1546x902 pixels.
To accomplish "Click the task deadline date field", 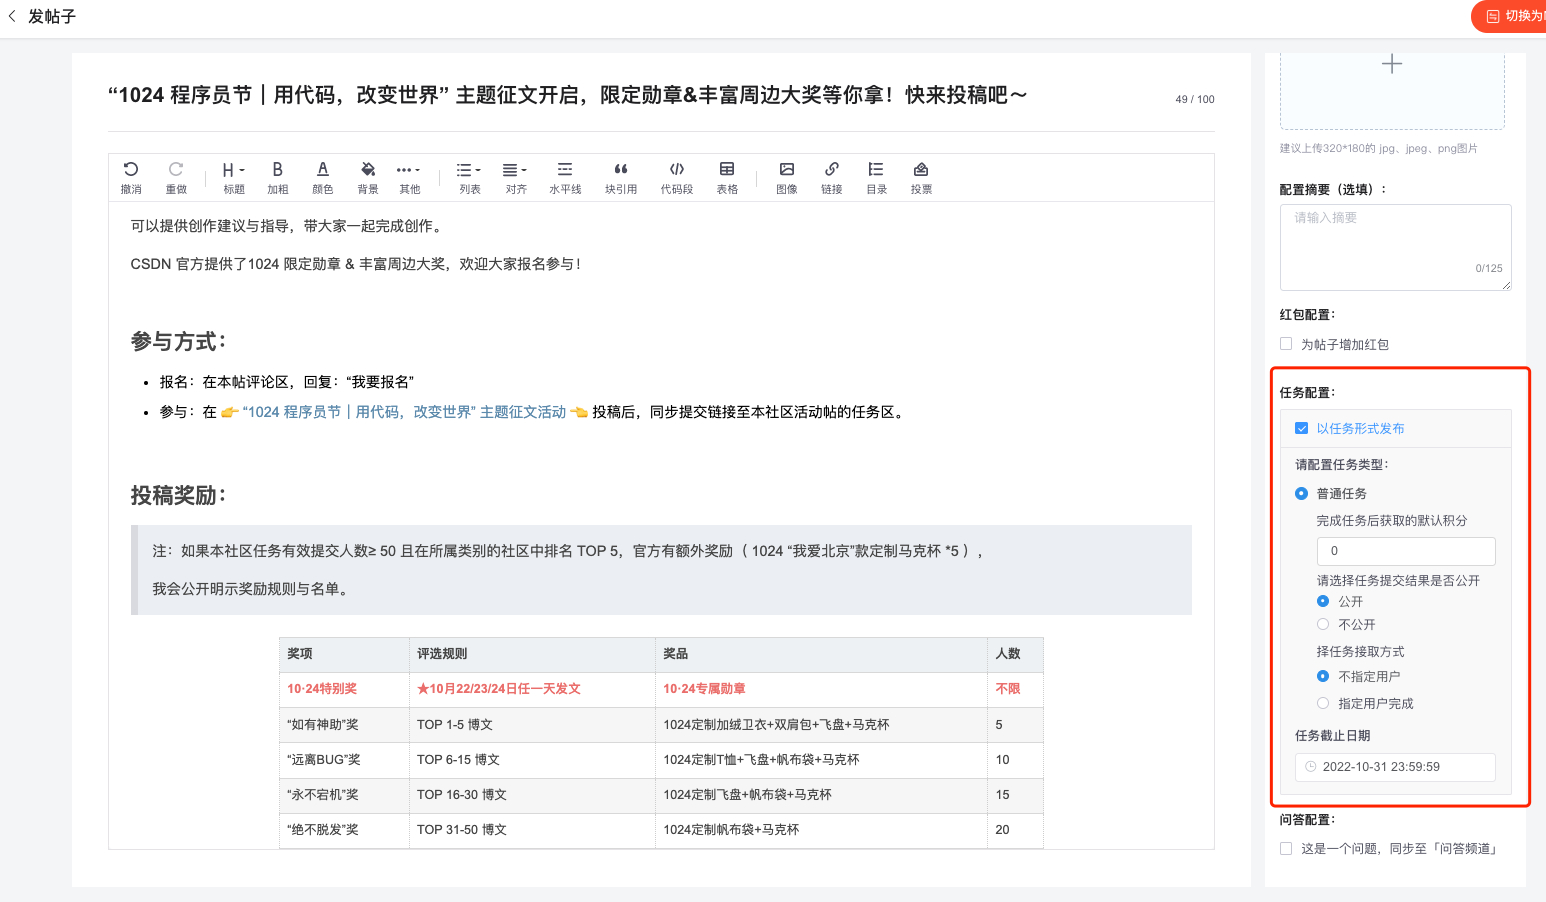I will (x=1396, y=767).
